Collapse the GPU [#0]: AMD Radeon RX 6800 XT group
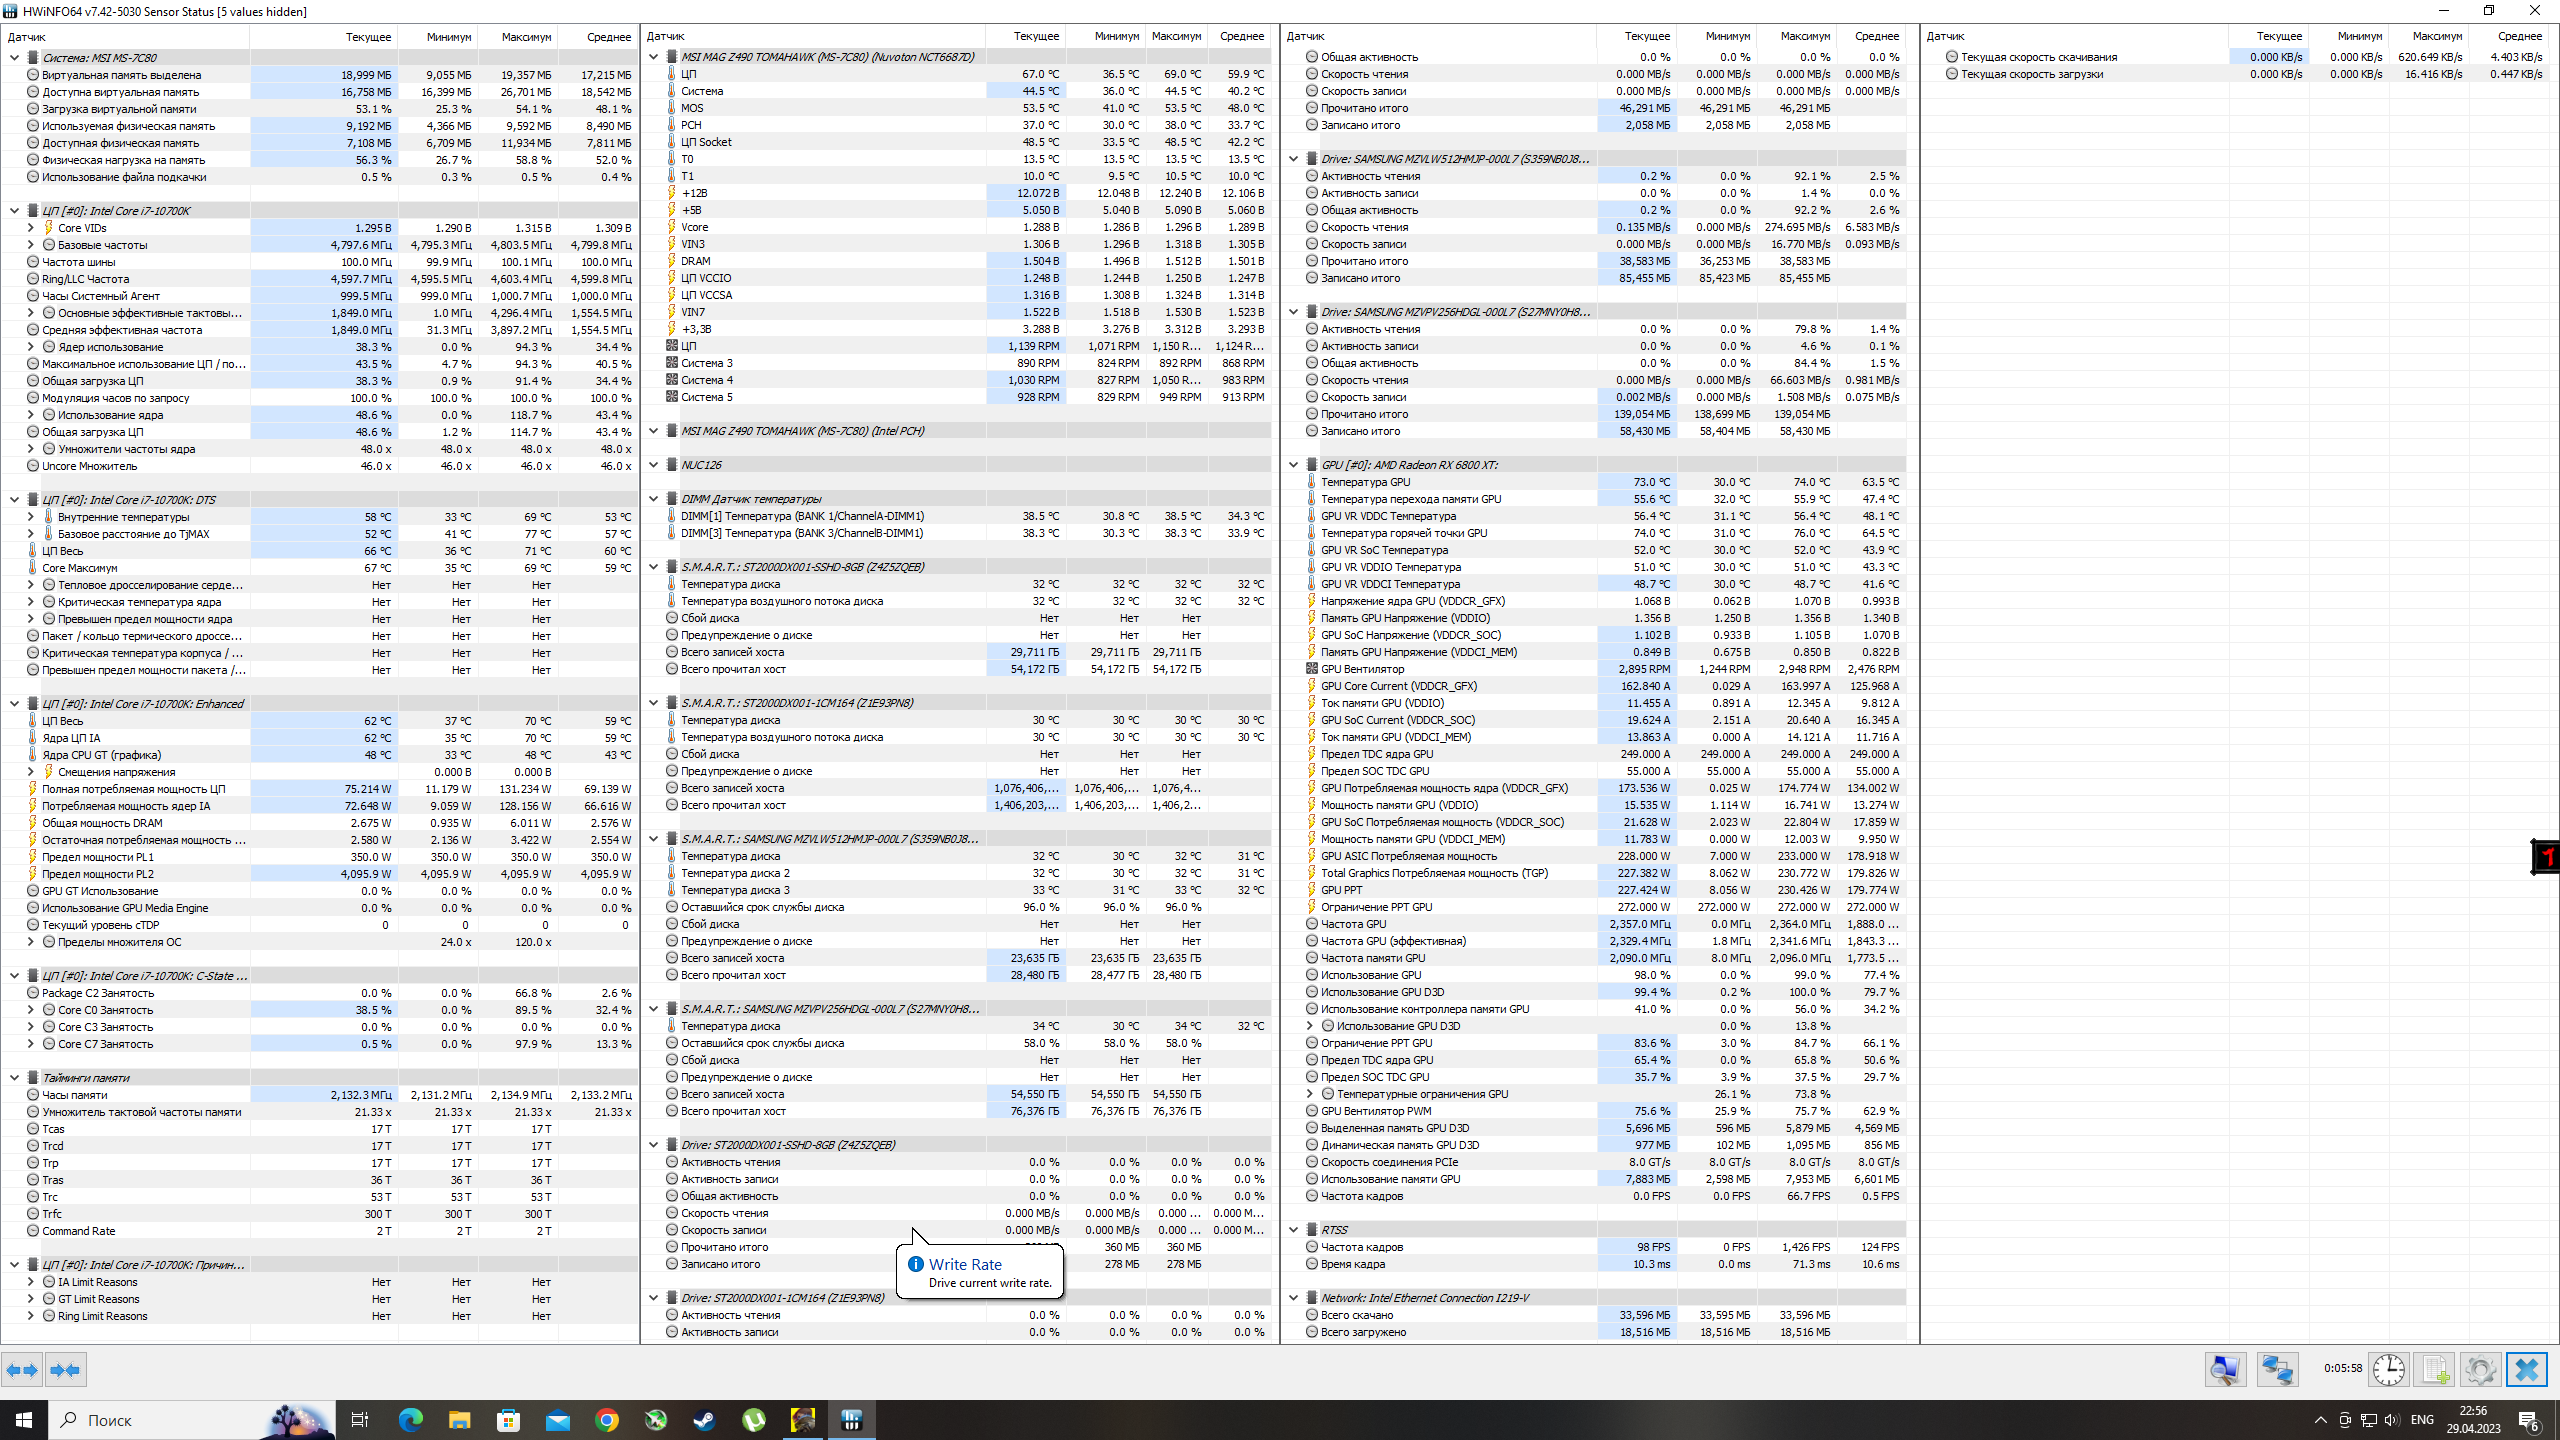The width and height of the screenshot is (2560, 1440). tap(1294, 465)
